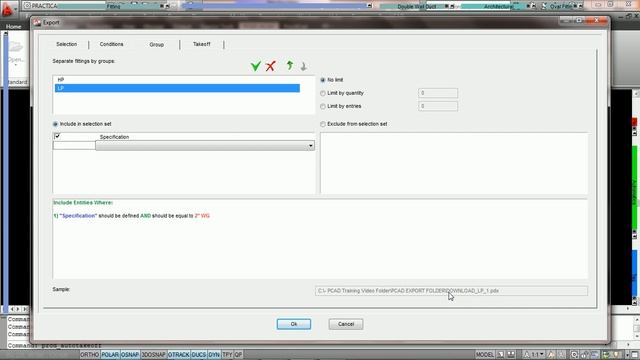
Task: Click the Double Wall Duct item in top bar
Action: click(416, 7)
